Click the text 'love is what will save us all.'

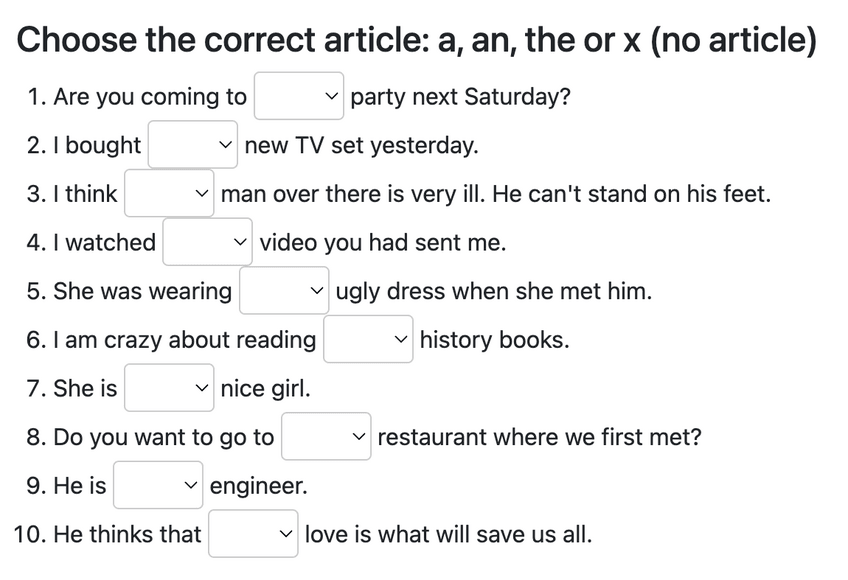tap(448, 535)
